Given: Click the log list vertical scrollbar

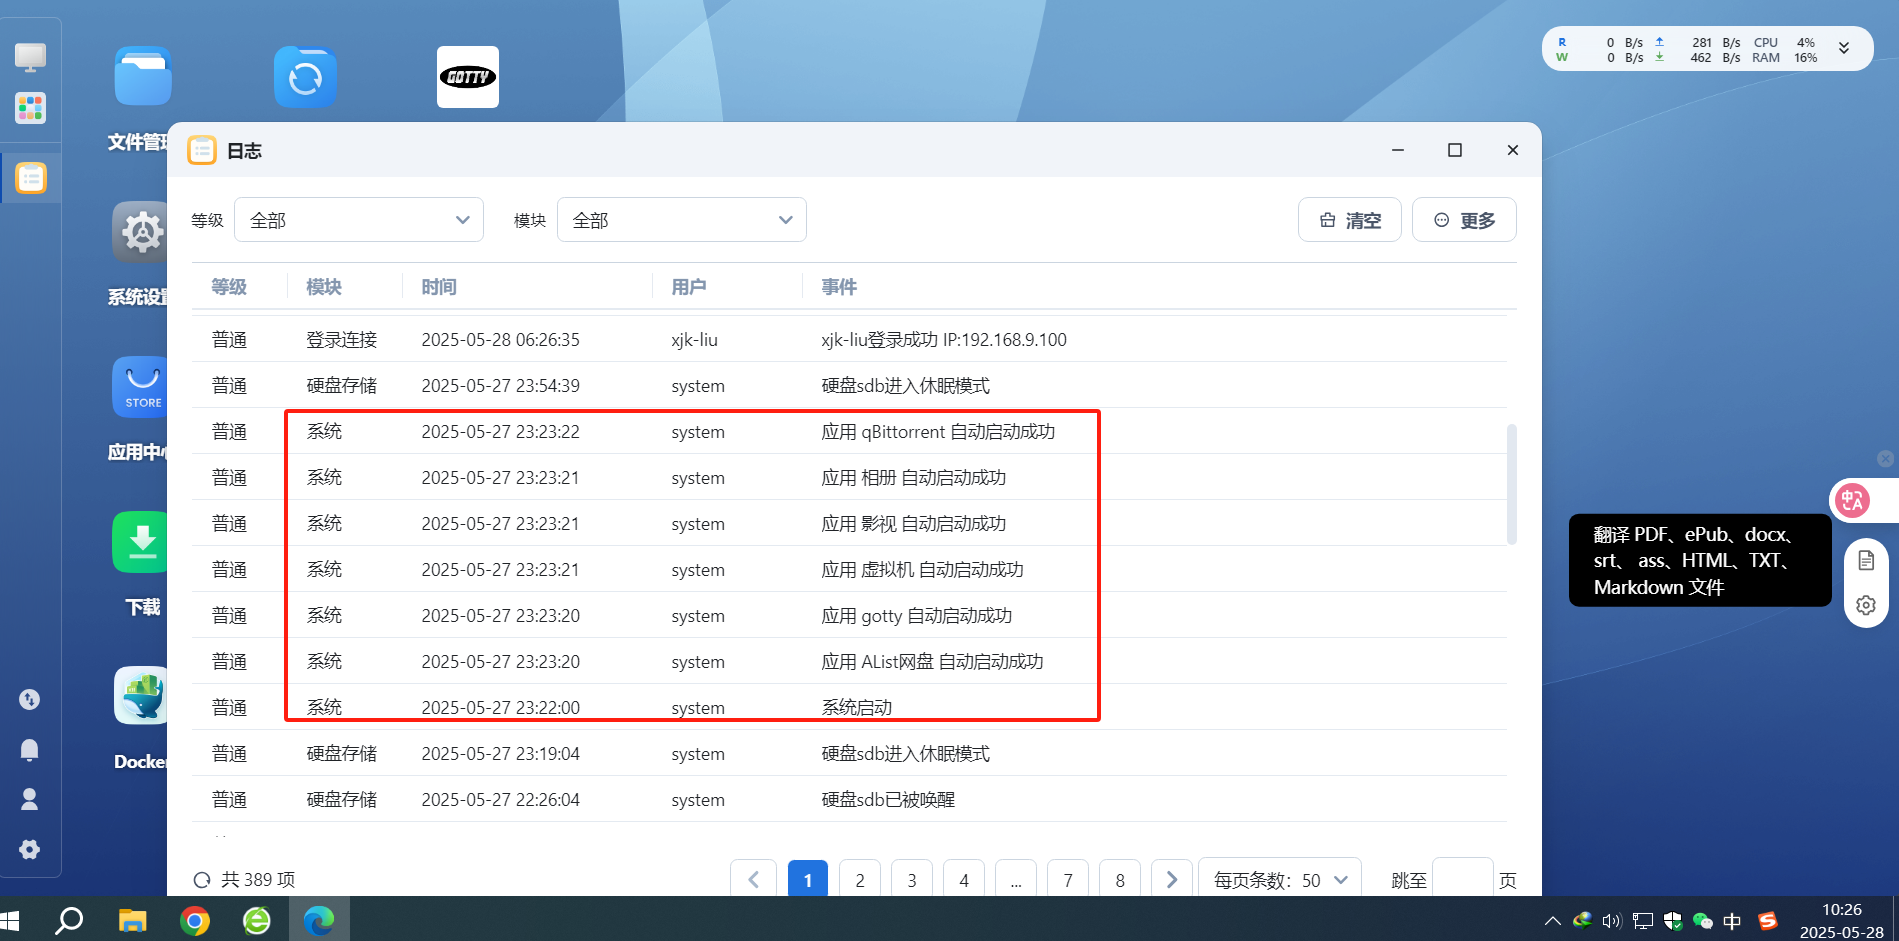Looking at the screenshot, I should tap(1512, 484).
